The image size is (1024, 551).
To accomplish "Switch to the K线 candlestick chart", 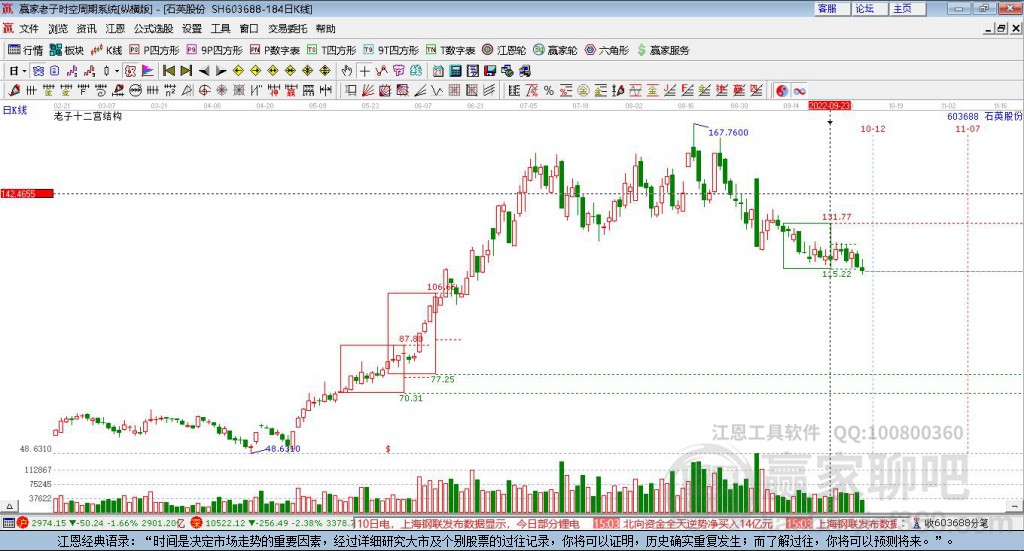I will (107, 50).
